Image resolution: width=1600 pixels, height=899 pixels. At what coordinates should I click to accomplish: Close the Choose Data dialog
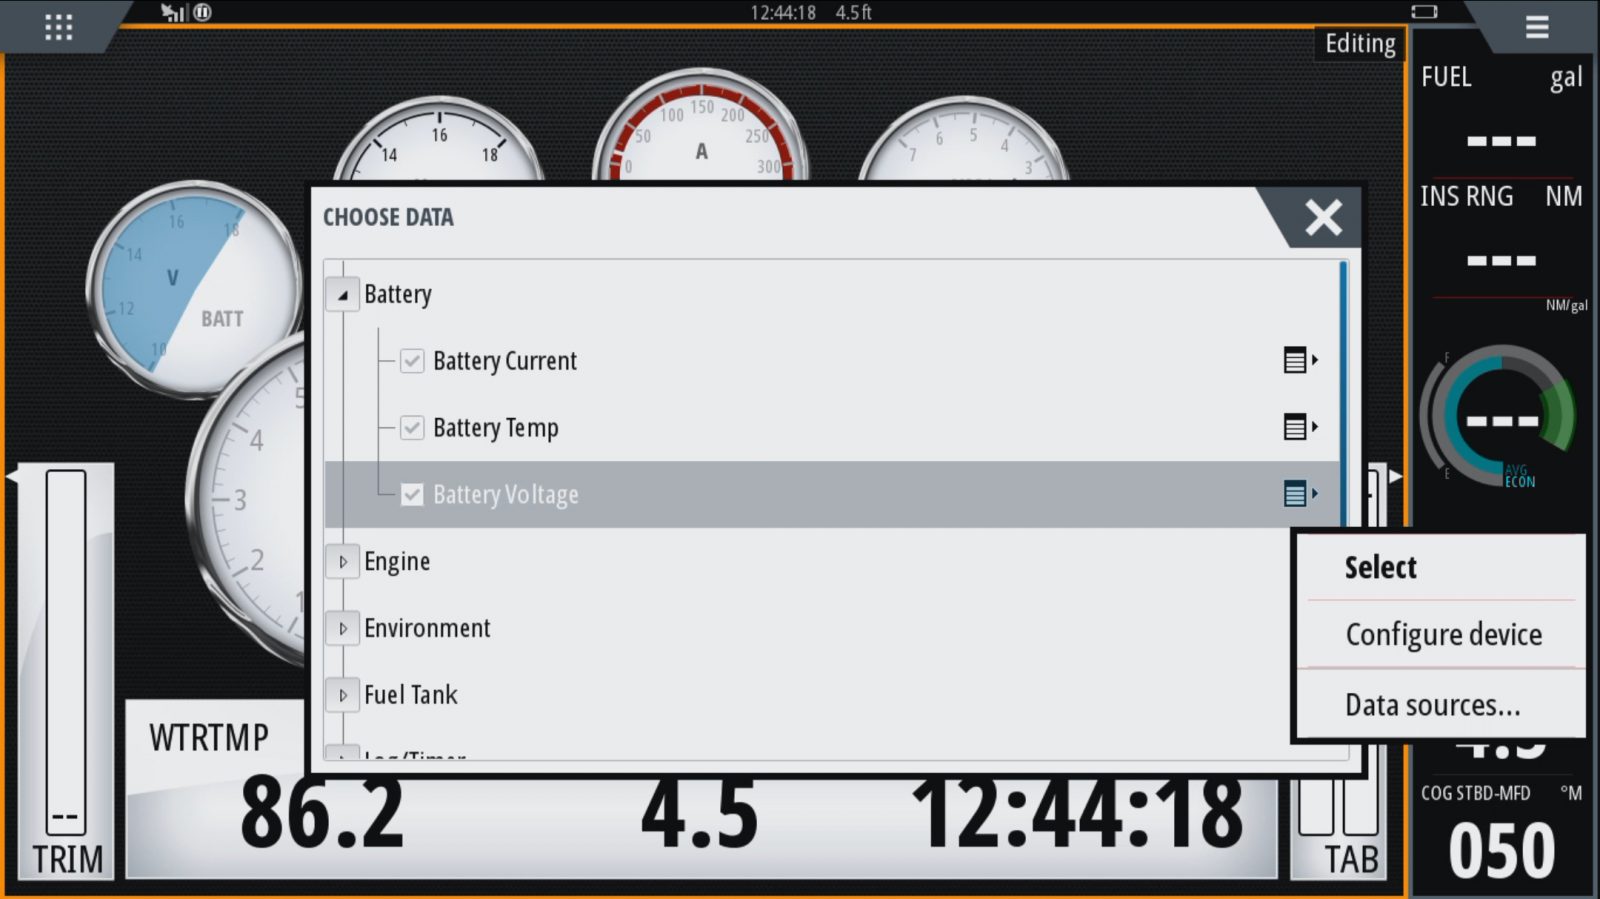click(1322, 217)
